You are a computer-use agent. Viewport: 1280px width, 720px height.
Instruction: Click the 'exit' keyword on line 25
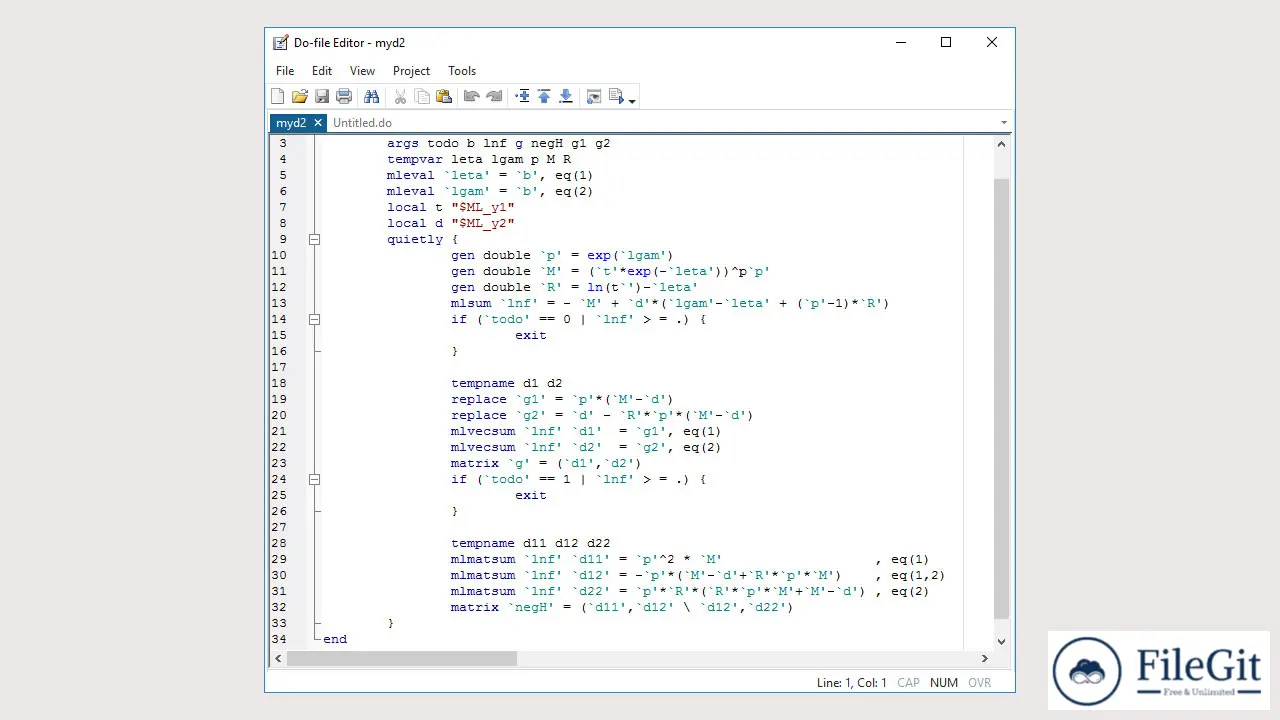tap(531, 495)
